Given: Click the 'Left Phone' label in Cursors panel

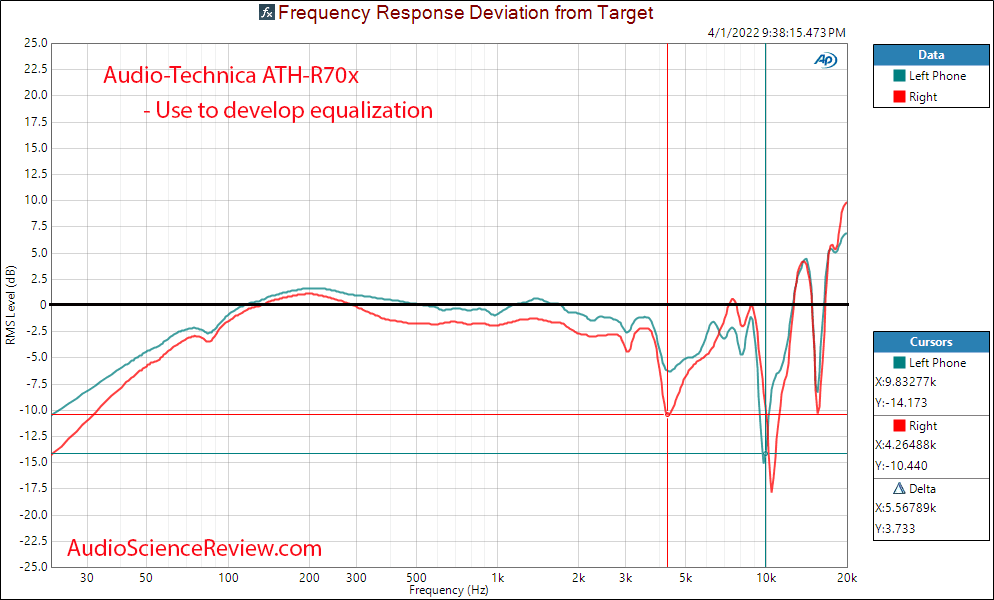Looking at the screenshot, I should tap(937, 363).
